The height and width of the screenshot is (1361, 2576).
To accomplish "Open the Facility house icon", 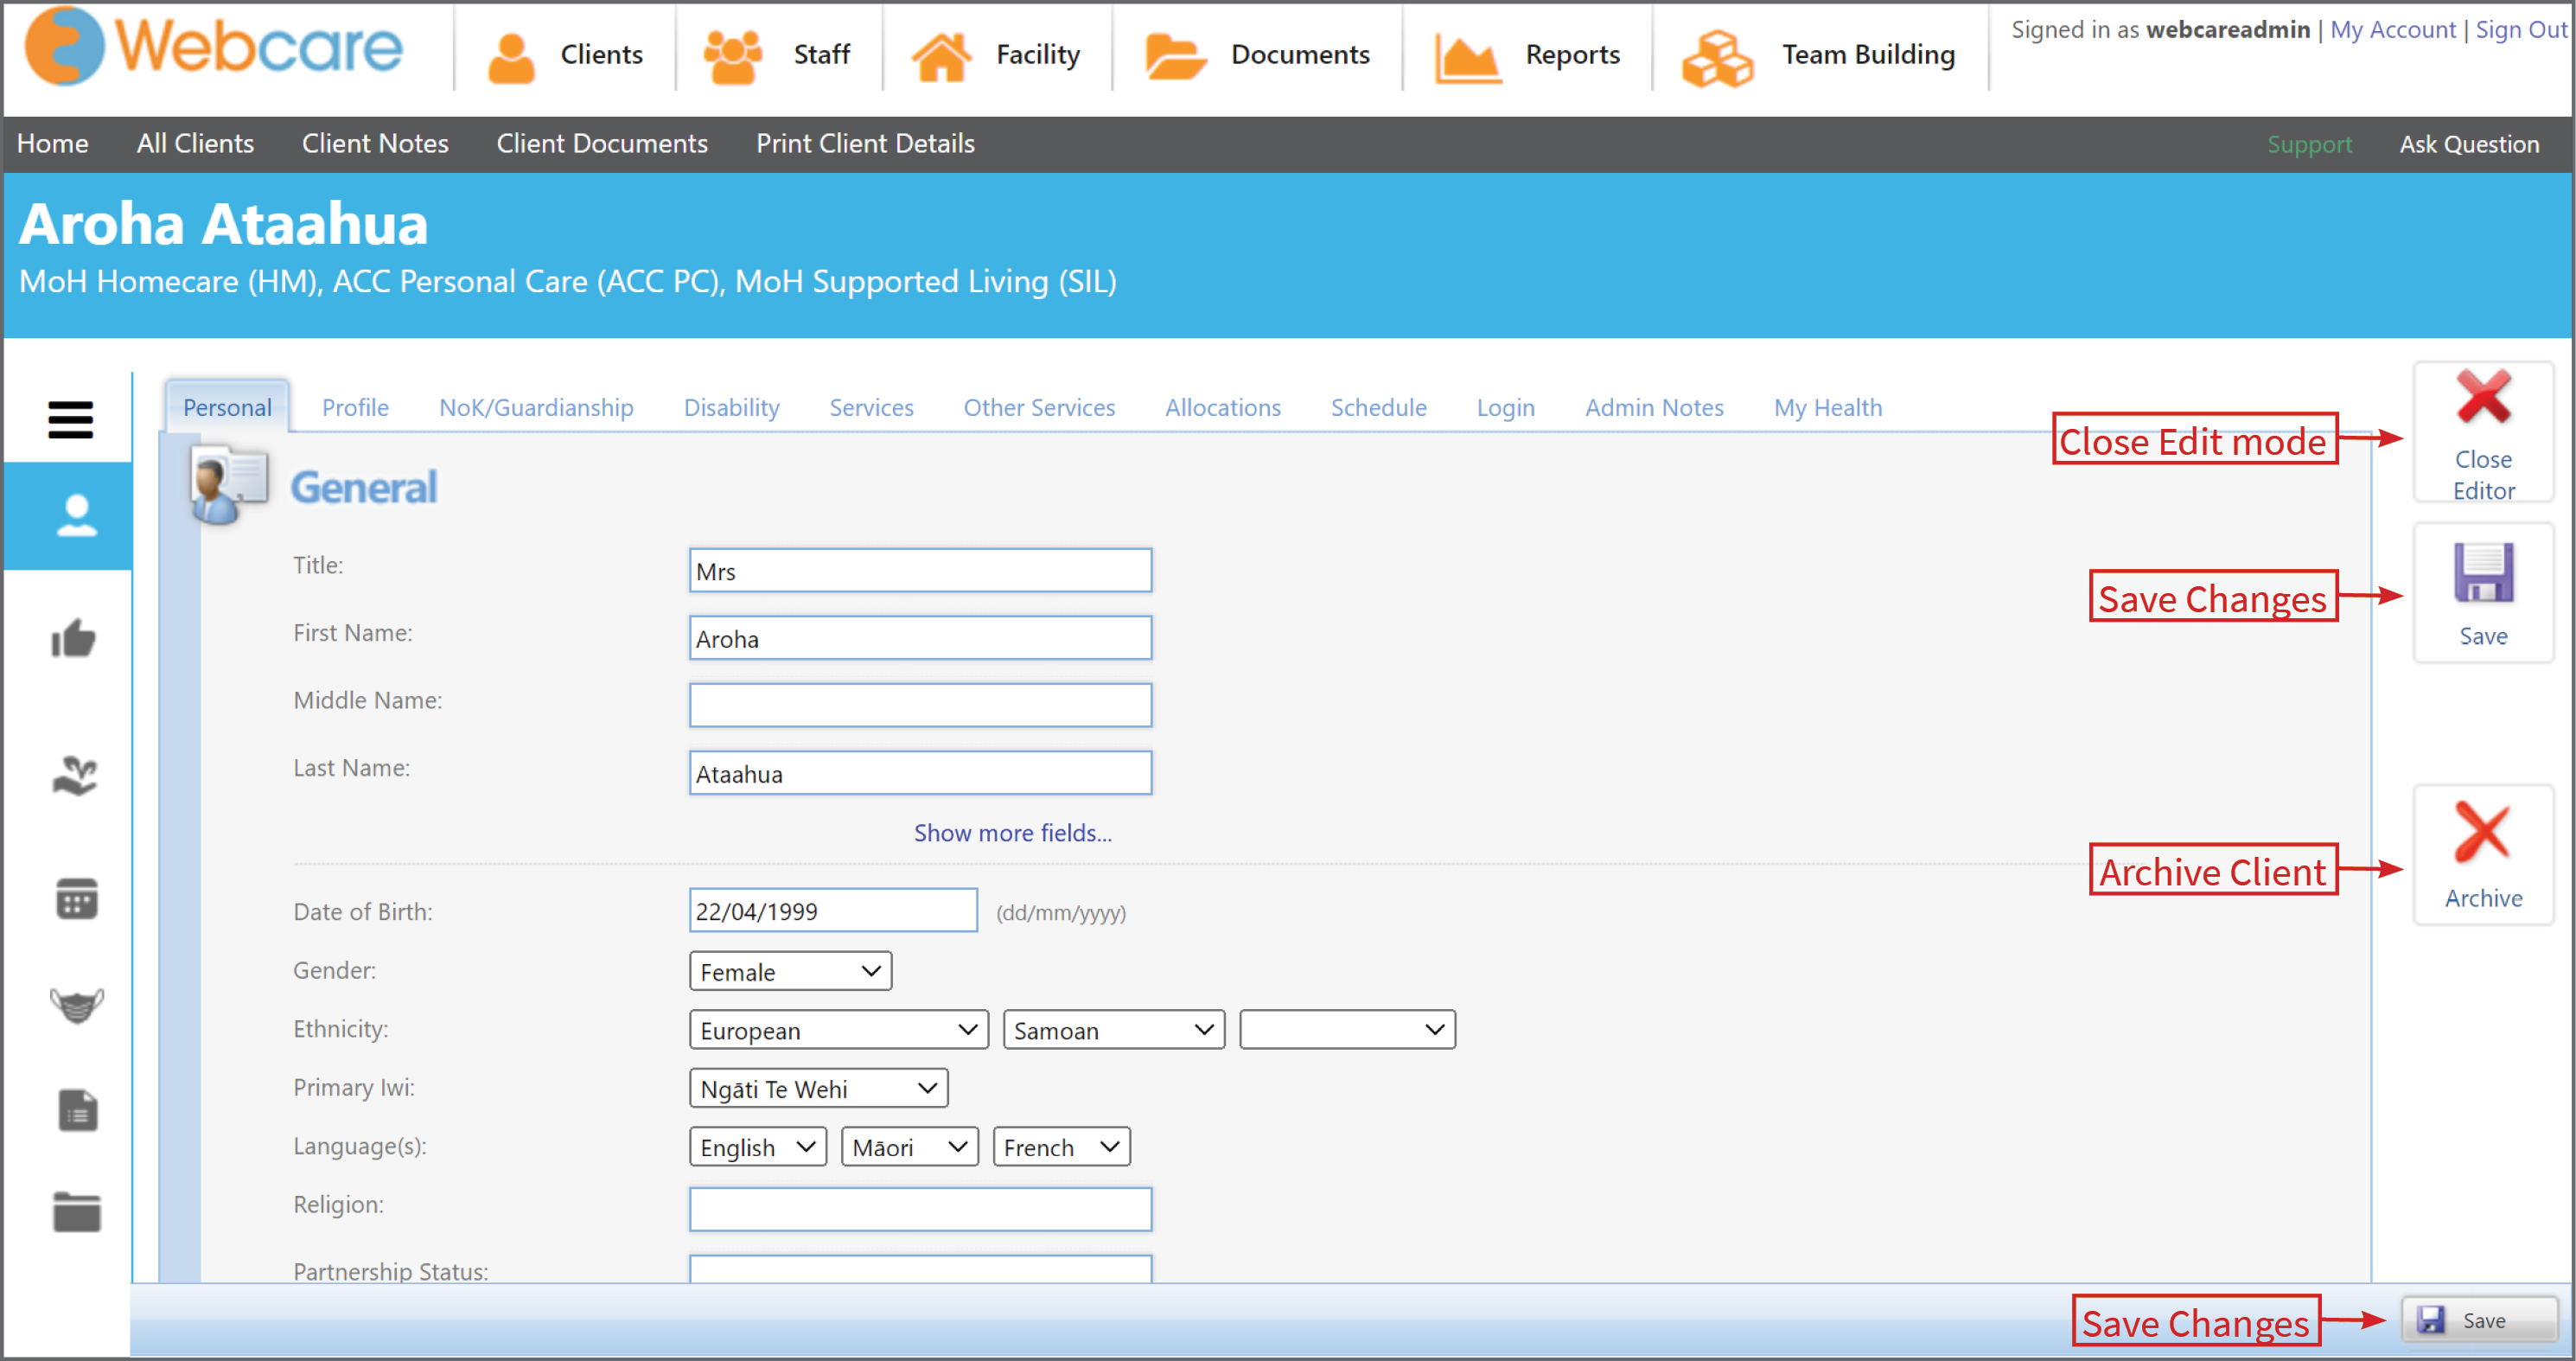I will 941,56.
